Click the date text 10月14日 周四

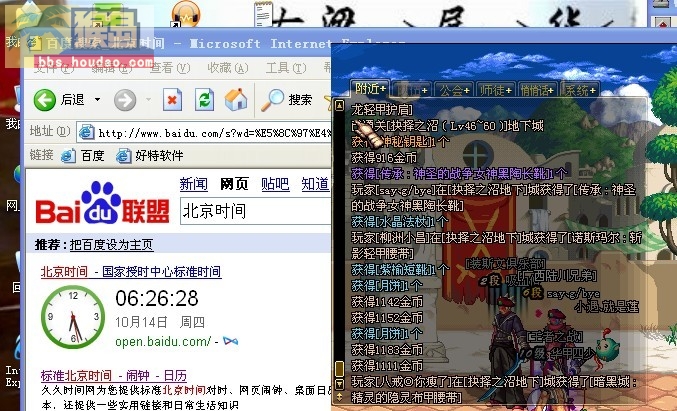tap(160, 322)
